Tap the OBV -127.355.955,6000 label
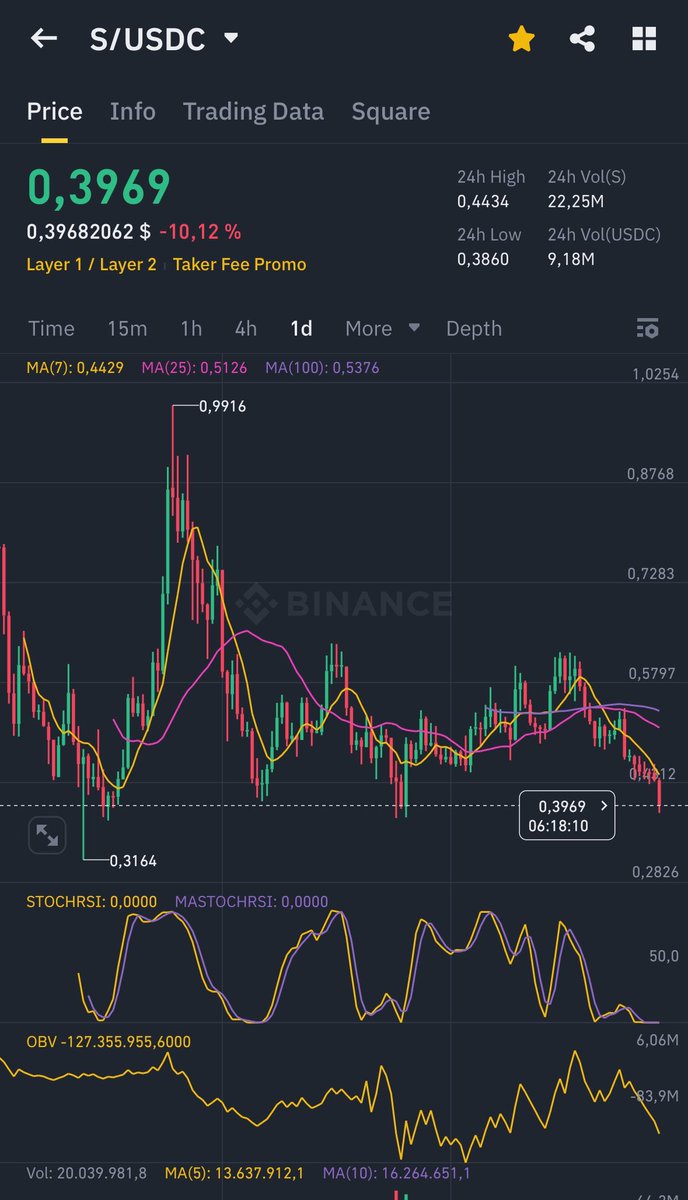This screenshot has height=1200, width=688. [108, 1041]
